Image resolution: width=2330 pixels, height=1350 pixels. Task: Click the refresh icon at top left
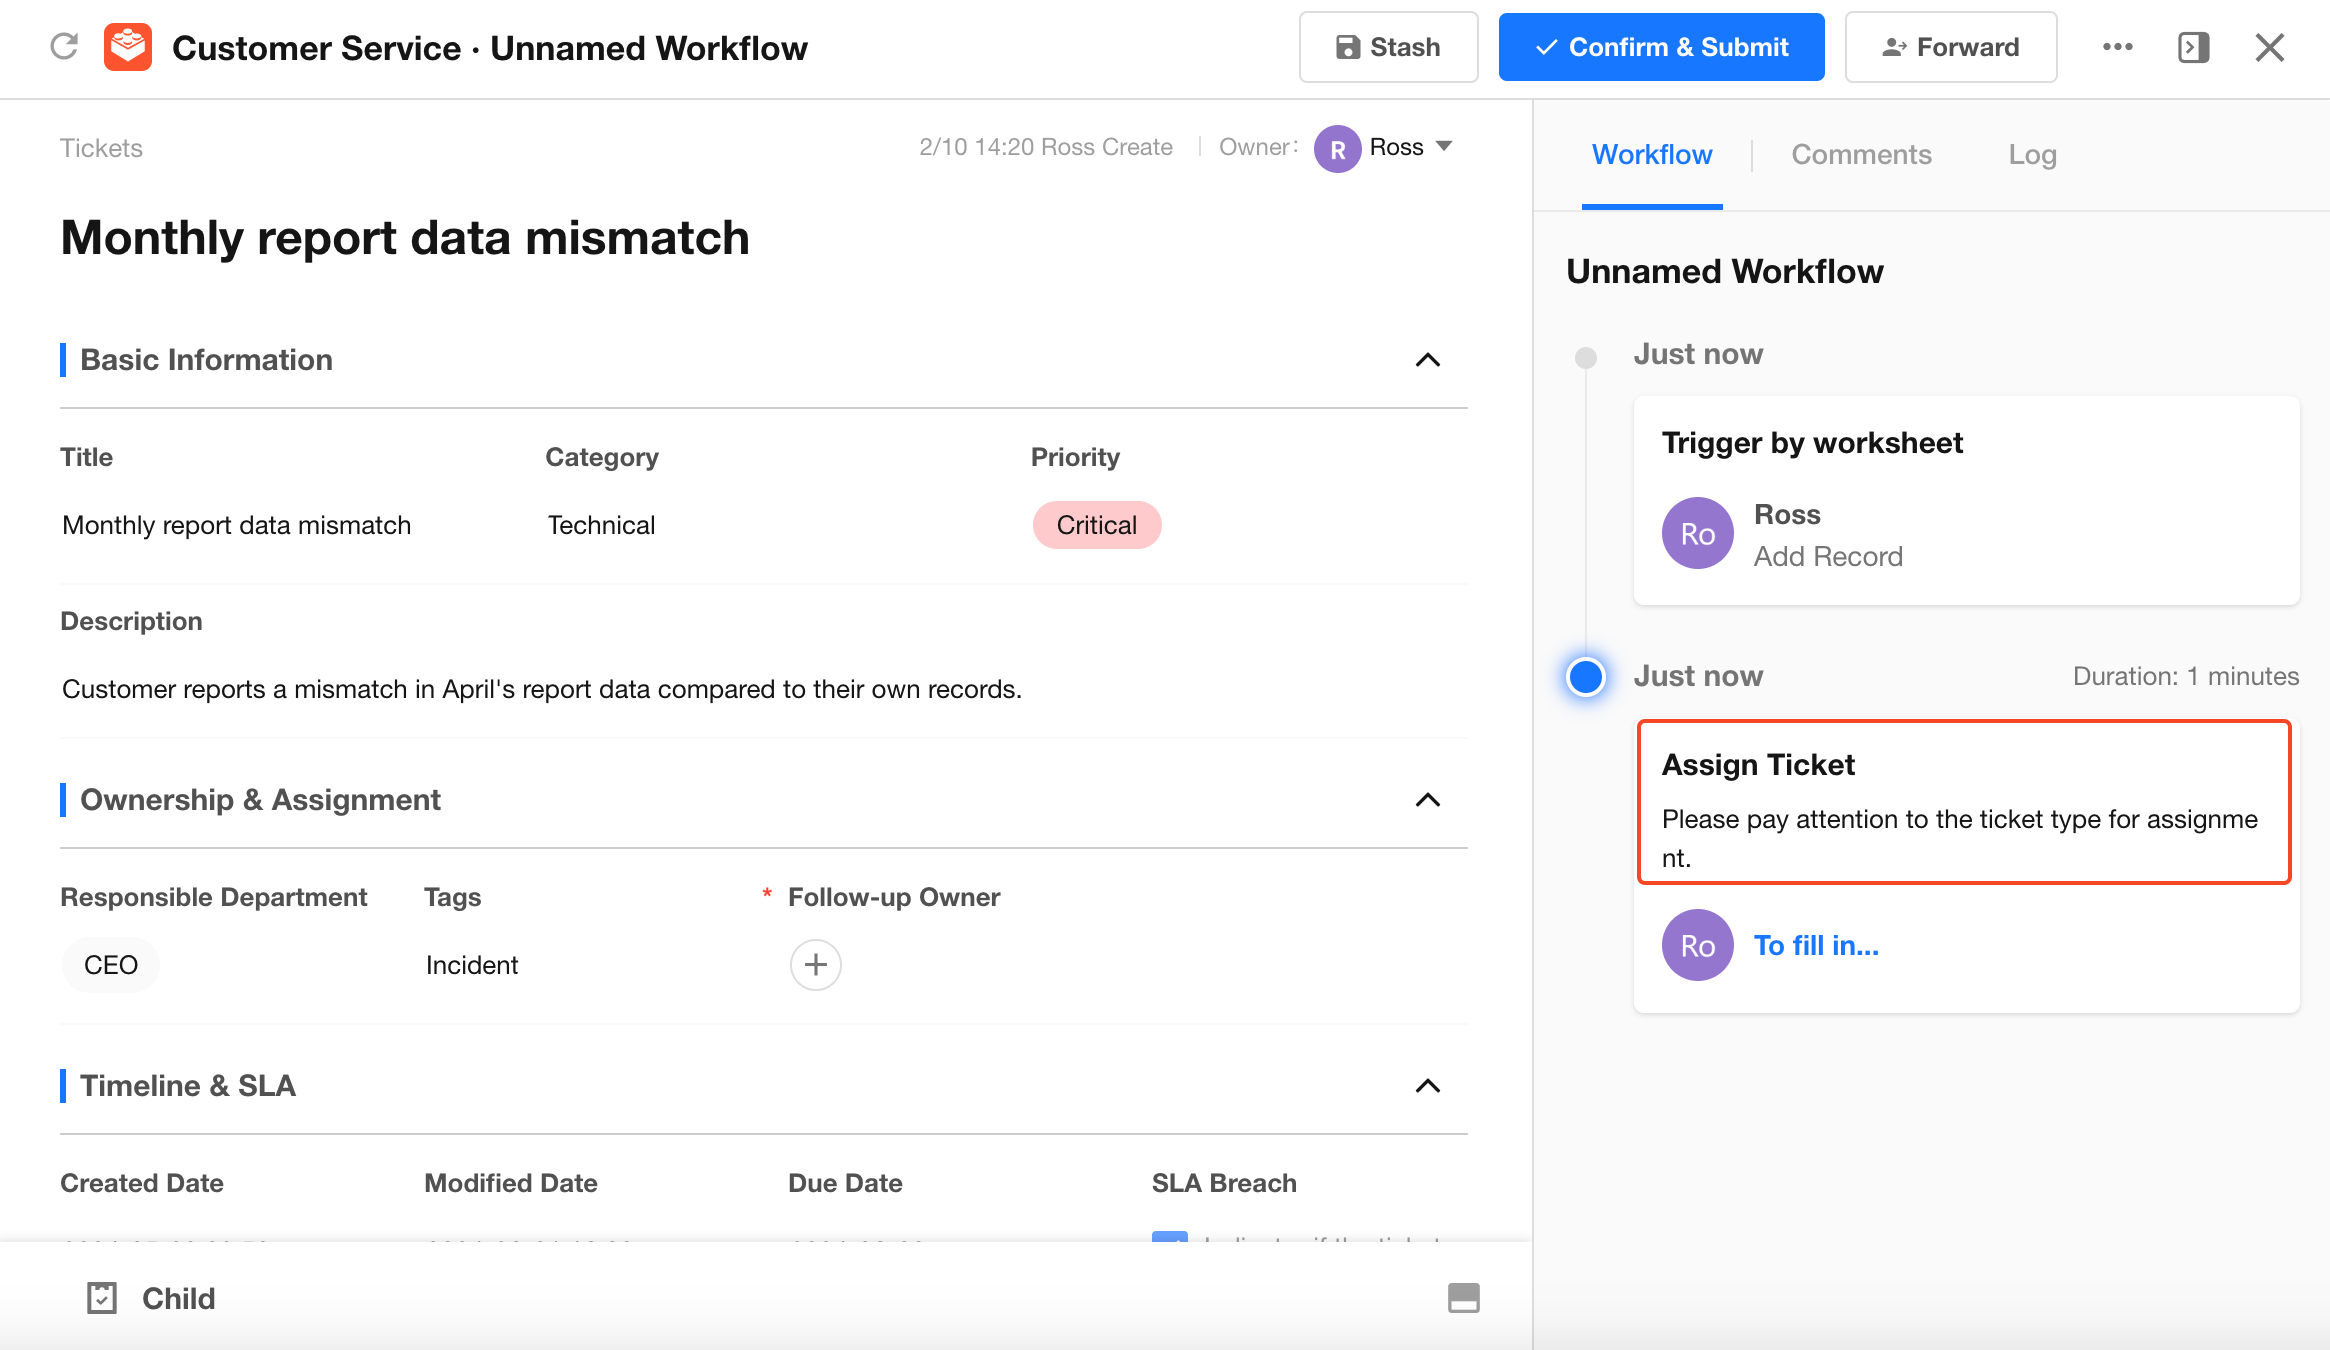[64, 47]
